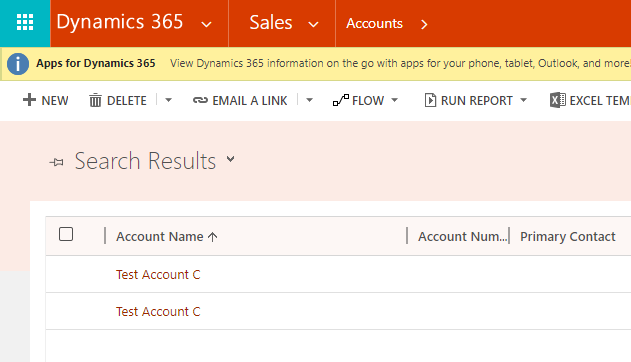Sort by the Primary Contact column header
The width and height of the screenshot is (631, 362).
pyautogui.click(x=568, y=237)
